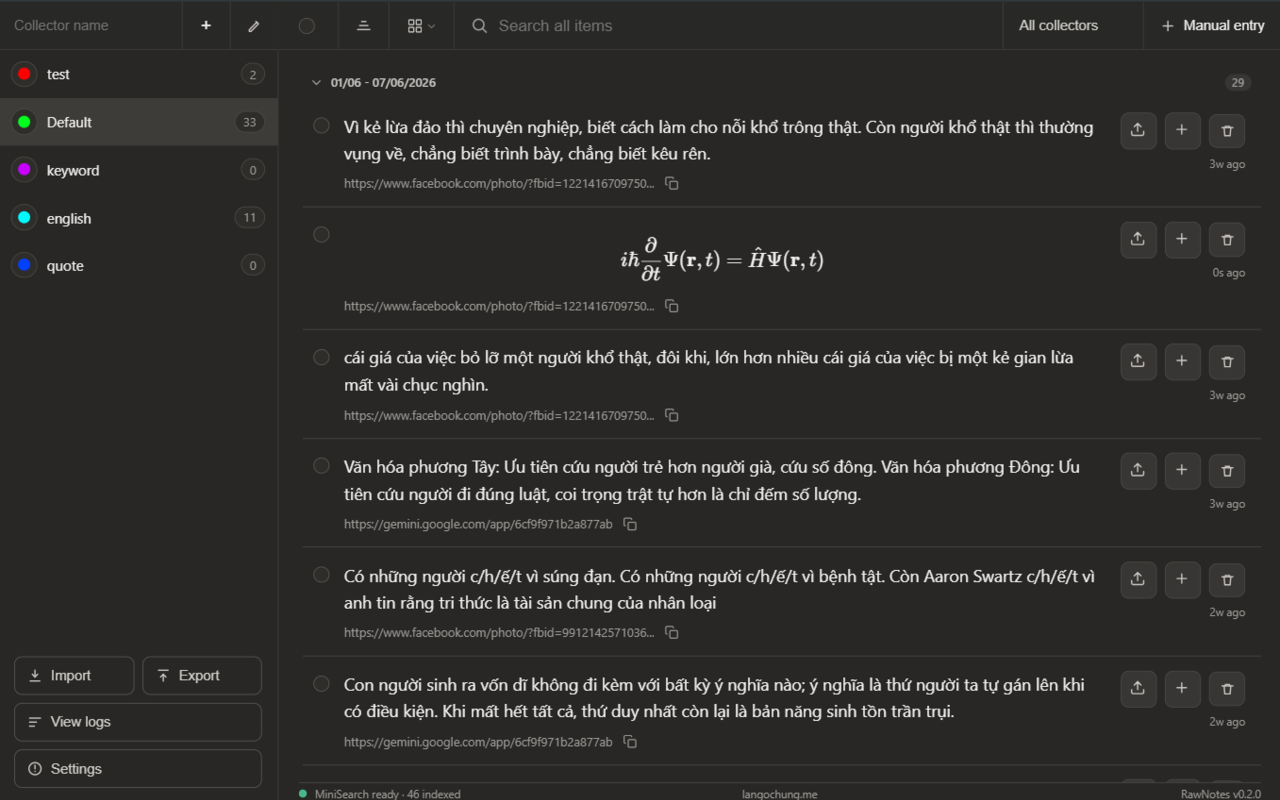1280x800 pixels.
Task: Click plus on 'Có những người' note
Action: (1182, 580)
